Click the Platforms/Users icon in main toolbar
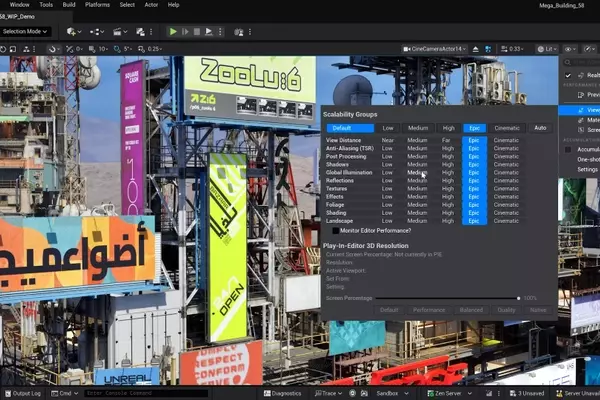 coord(239,32)
